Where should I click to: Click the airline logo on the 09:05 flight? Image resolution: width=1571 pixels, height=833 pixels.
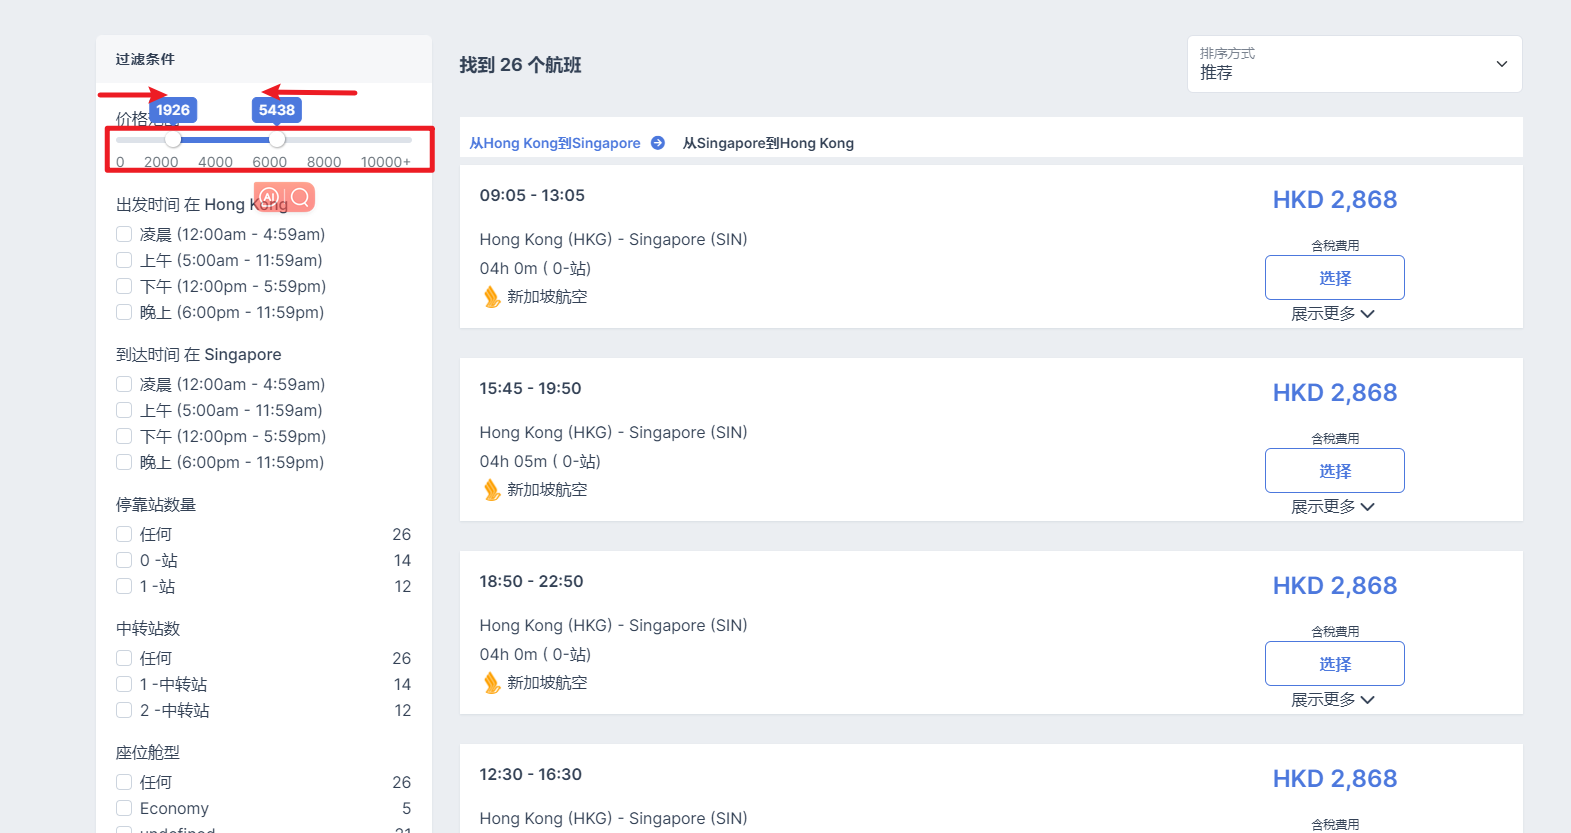(491, 297)
